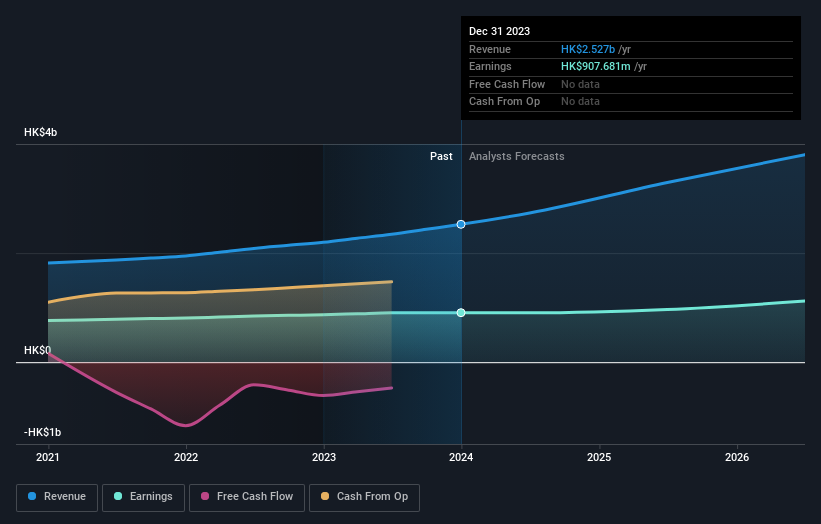Click the 2024 x-axis label

[x=461, y=457]
